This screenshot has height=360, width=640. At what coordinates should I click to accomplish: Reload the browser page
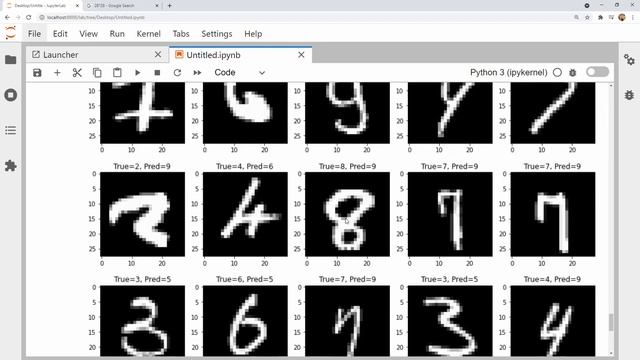[x=29, y=18]
